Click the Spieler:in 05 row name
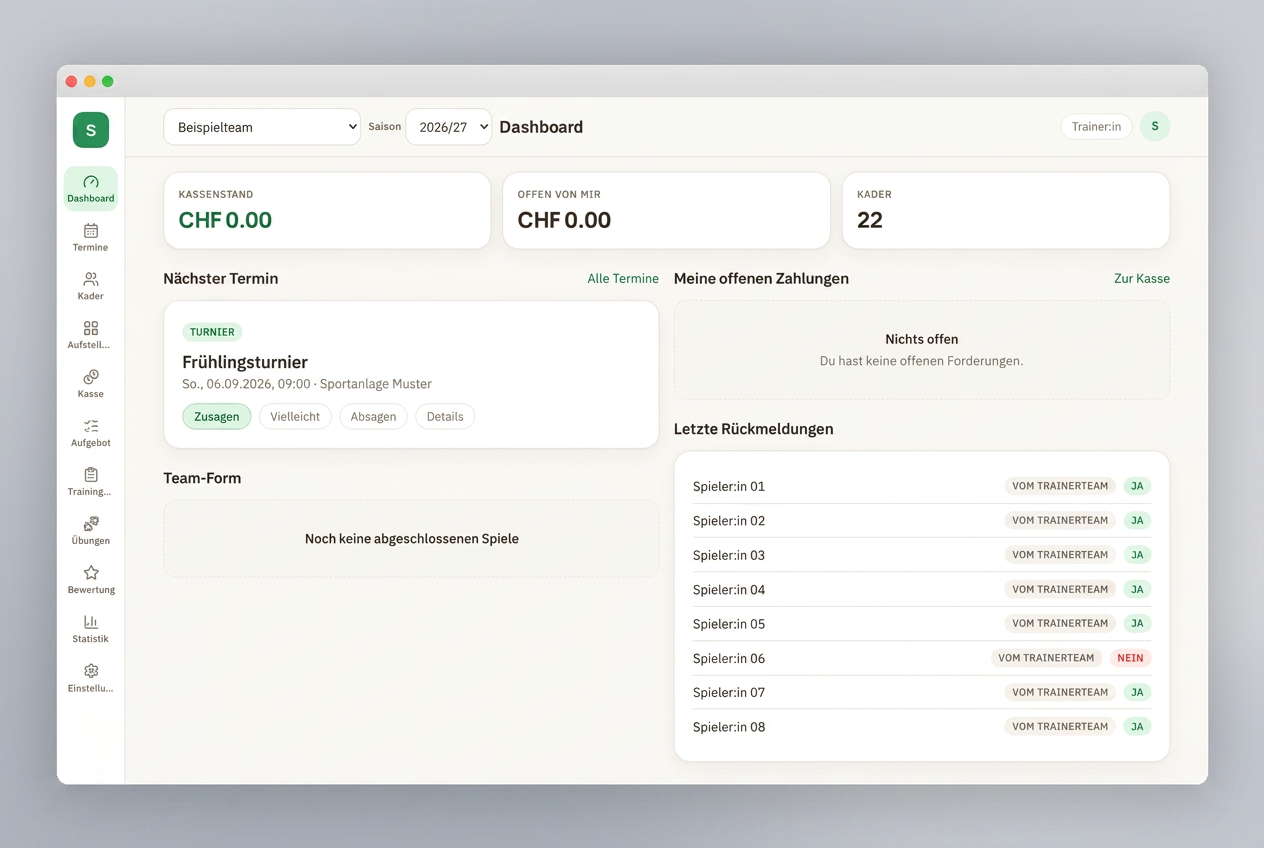 (729, 624)
